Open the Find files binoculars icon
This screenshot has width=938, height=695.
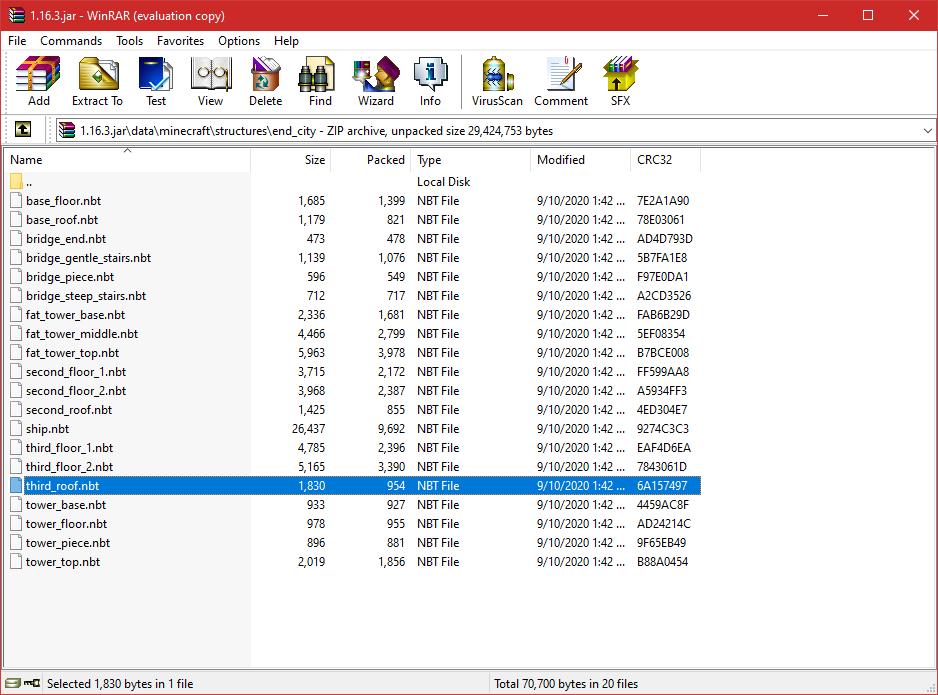tap(320, 81)
